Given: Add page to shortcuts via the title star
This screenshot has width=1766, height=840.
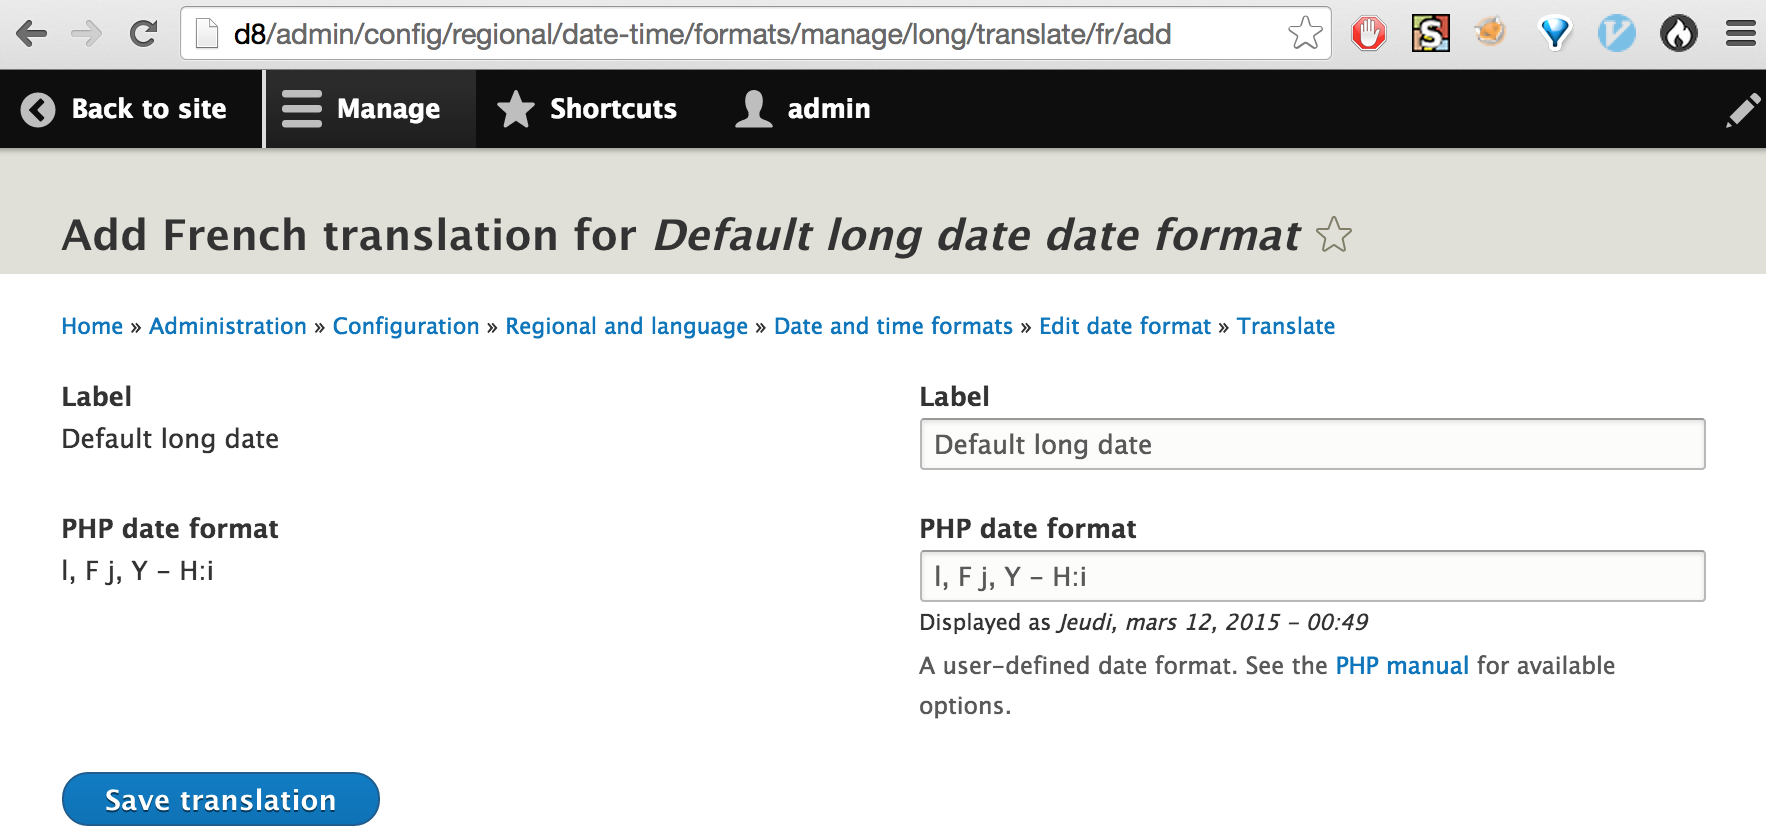Looking at the screenshot, I should (x=1334, y=236).
